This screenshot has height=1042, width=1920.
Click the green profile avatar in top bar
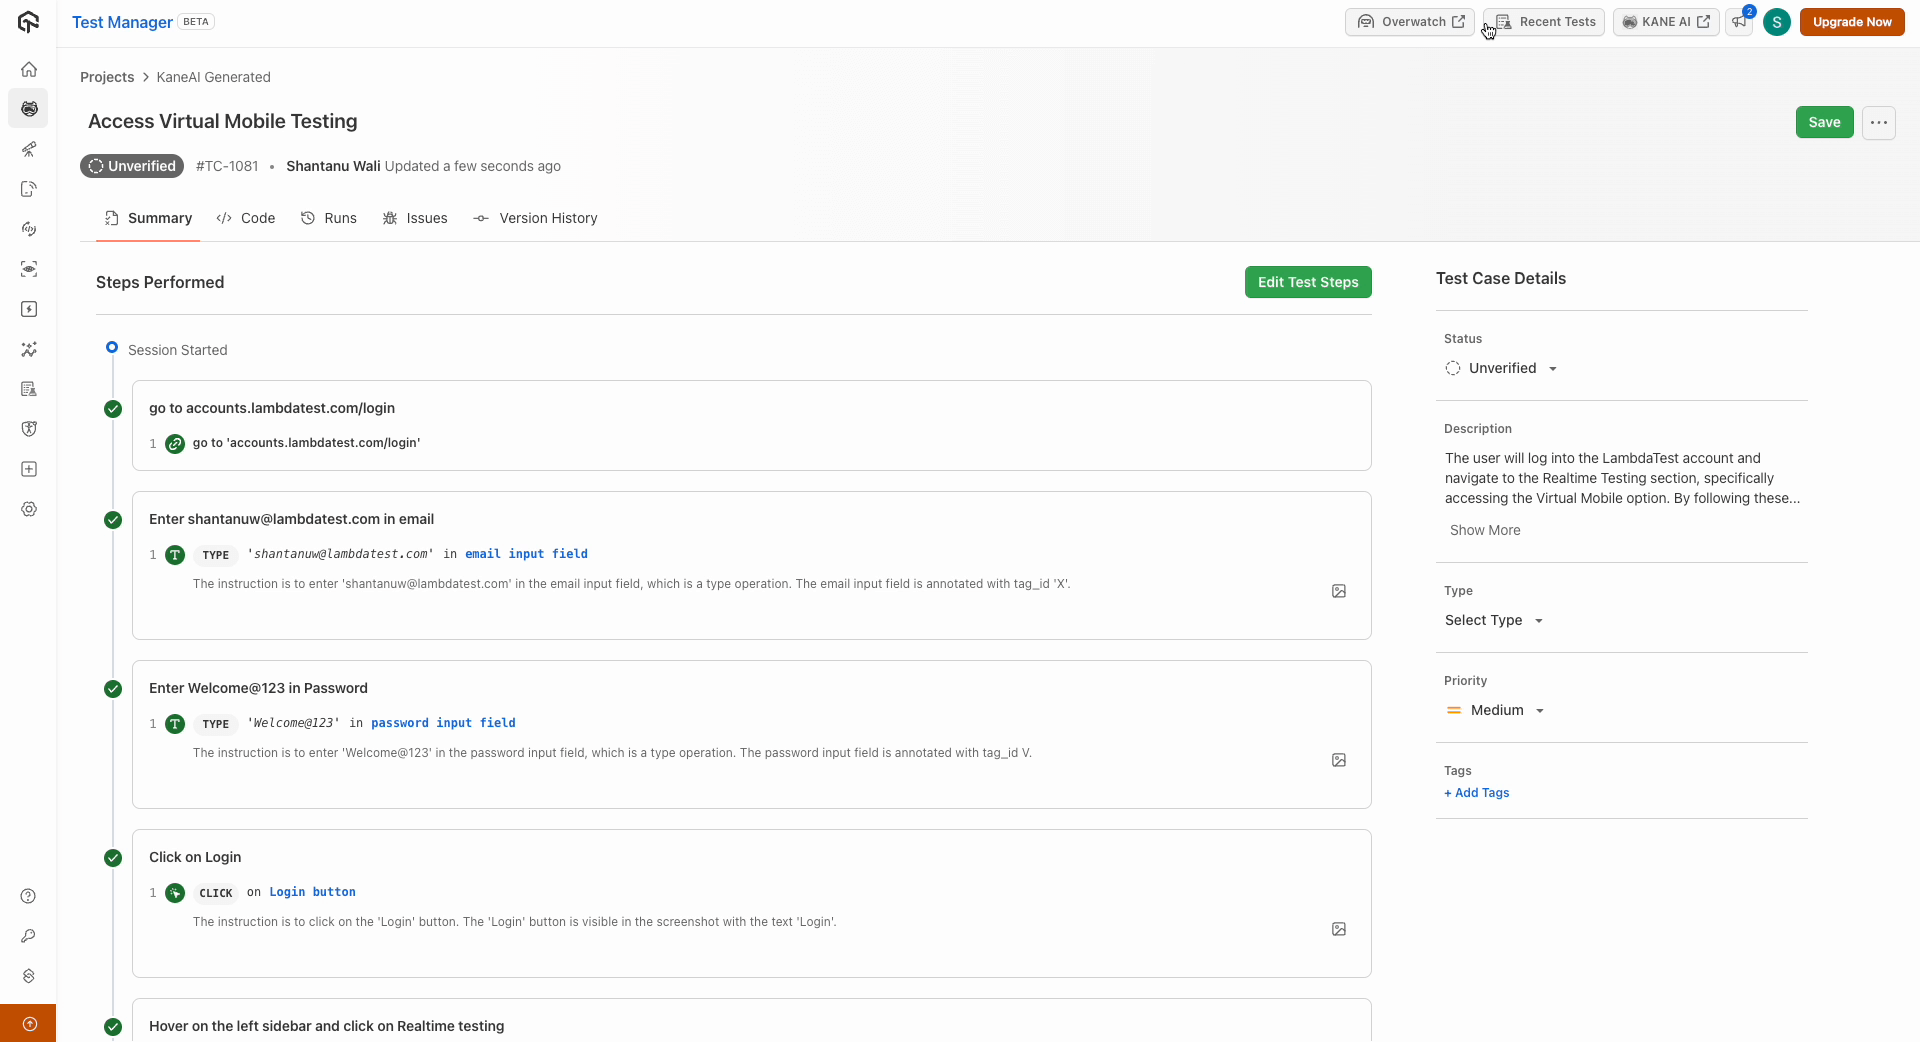[x=1777, y=21]
